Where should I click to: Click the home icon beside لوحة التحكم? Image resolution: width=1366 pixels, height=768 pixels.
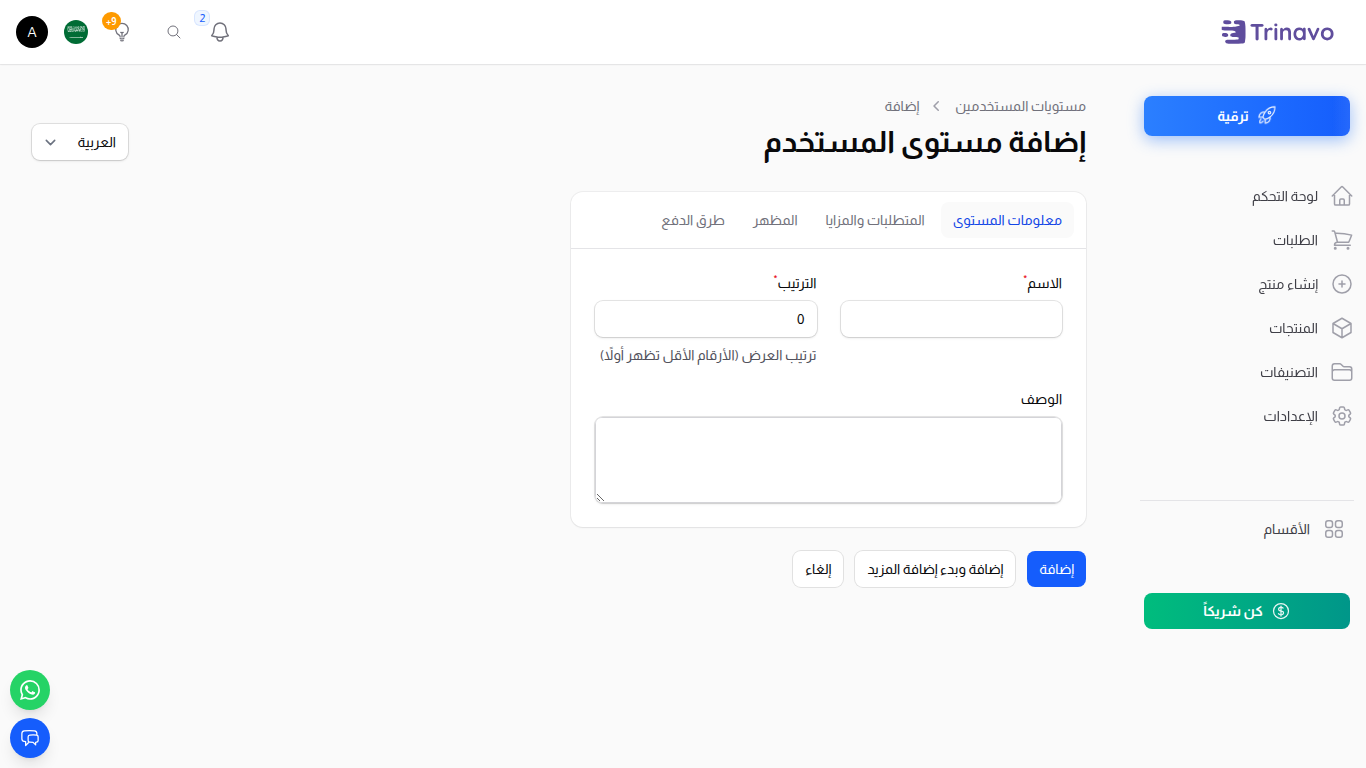(1342, 196)
